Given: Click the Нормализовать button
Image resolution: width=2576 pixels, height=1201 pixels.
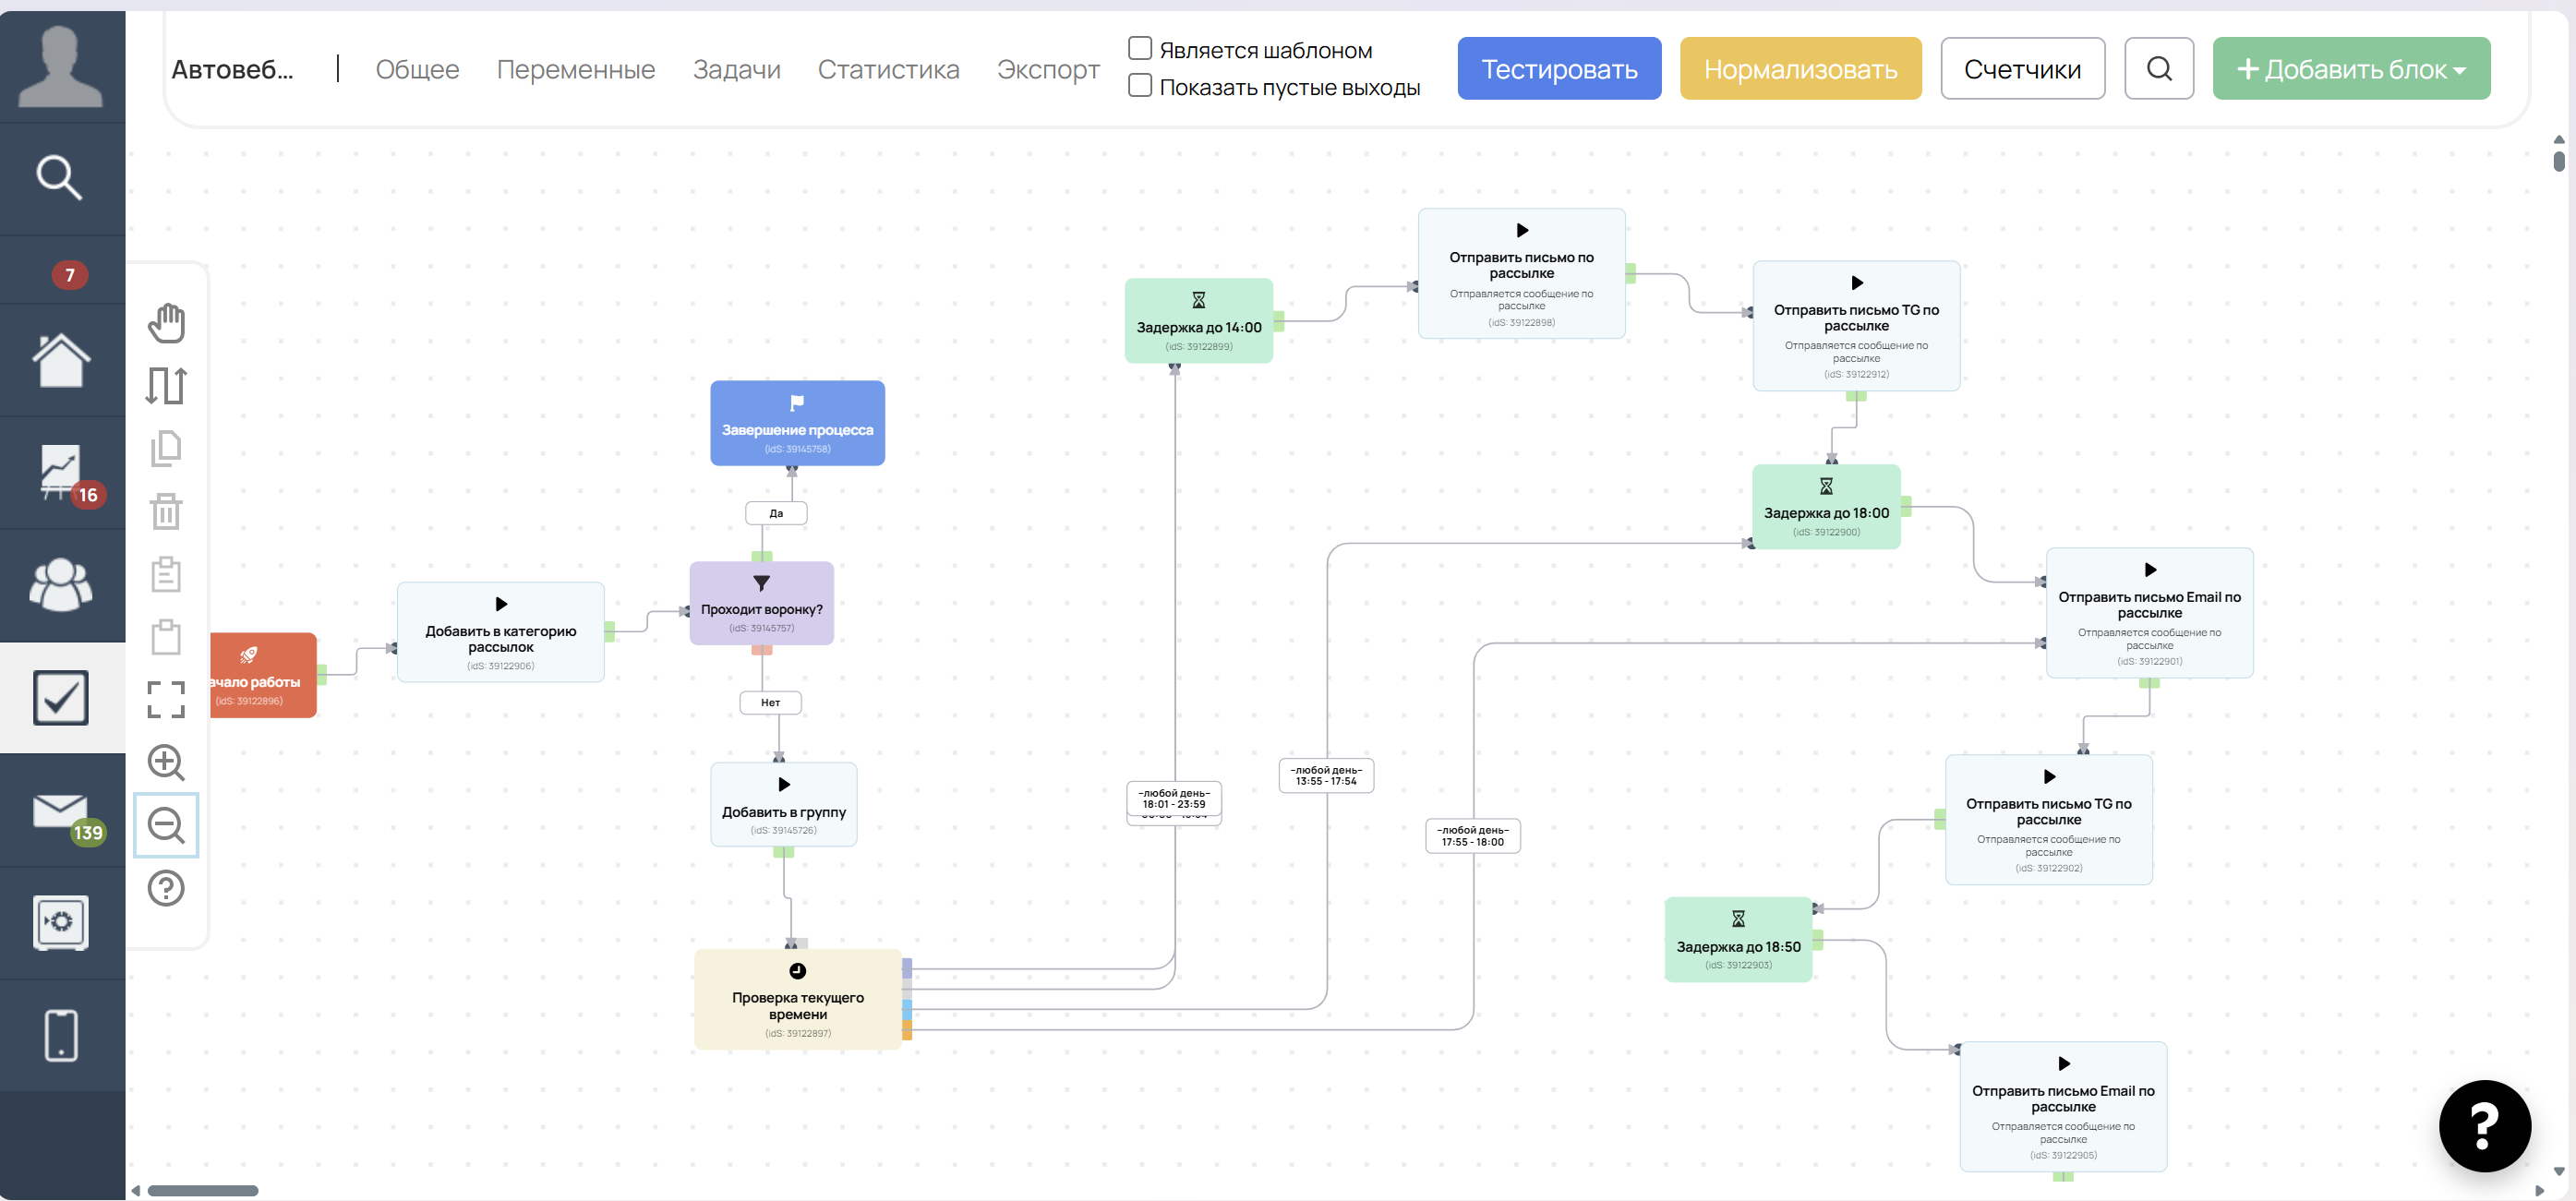Looking at the screenshot, I should (x=1800, y=69).
